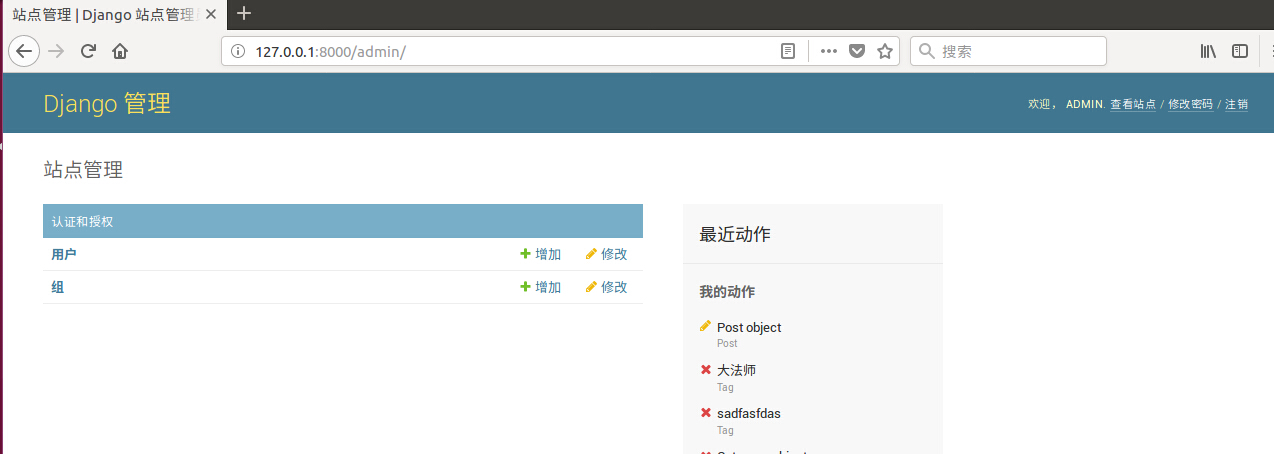1274x454 pixels.
Task: Save page to Pocket icon
Action: coord(857,51)
